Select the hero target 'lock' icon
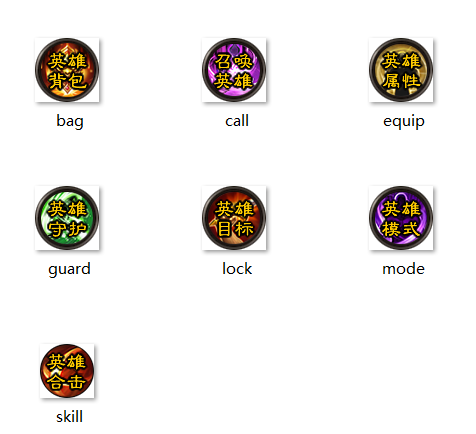This screenshot has height=434, width=476. pos(234,218)
